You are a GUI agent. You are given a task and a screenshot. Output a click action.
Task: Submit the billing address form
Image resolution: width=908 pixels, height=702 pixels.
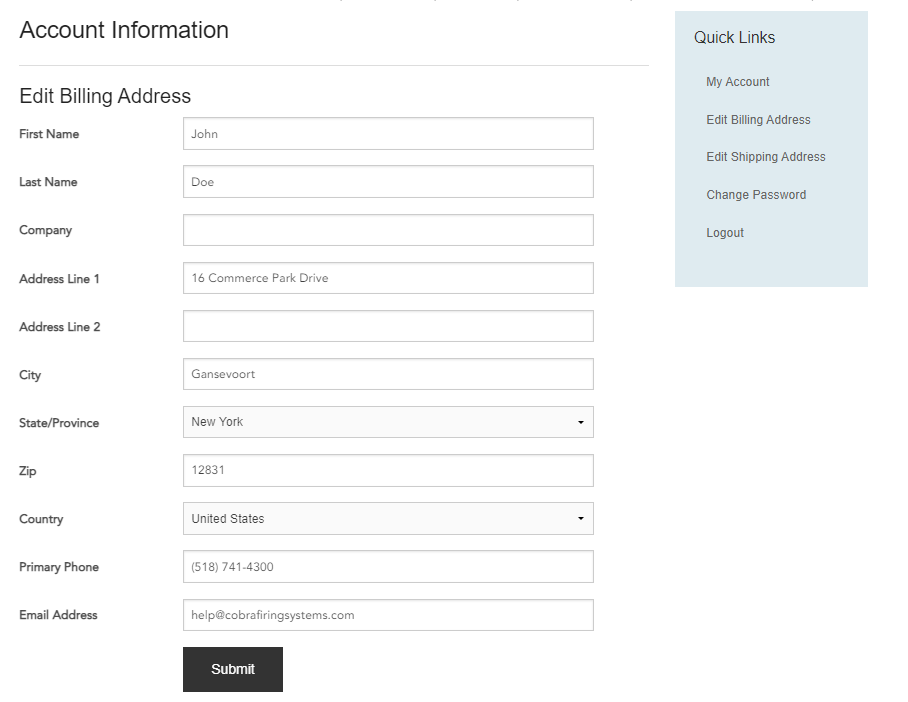tap(233, 670)
